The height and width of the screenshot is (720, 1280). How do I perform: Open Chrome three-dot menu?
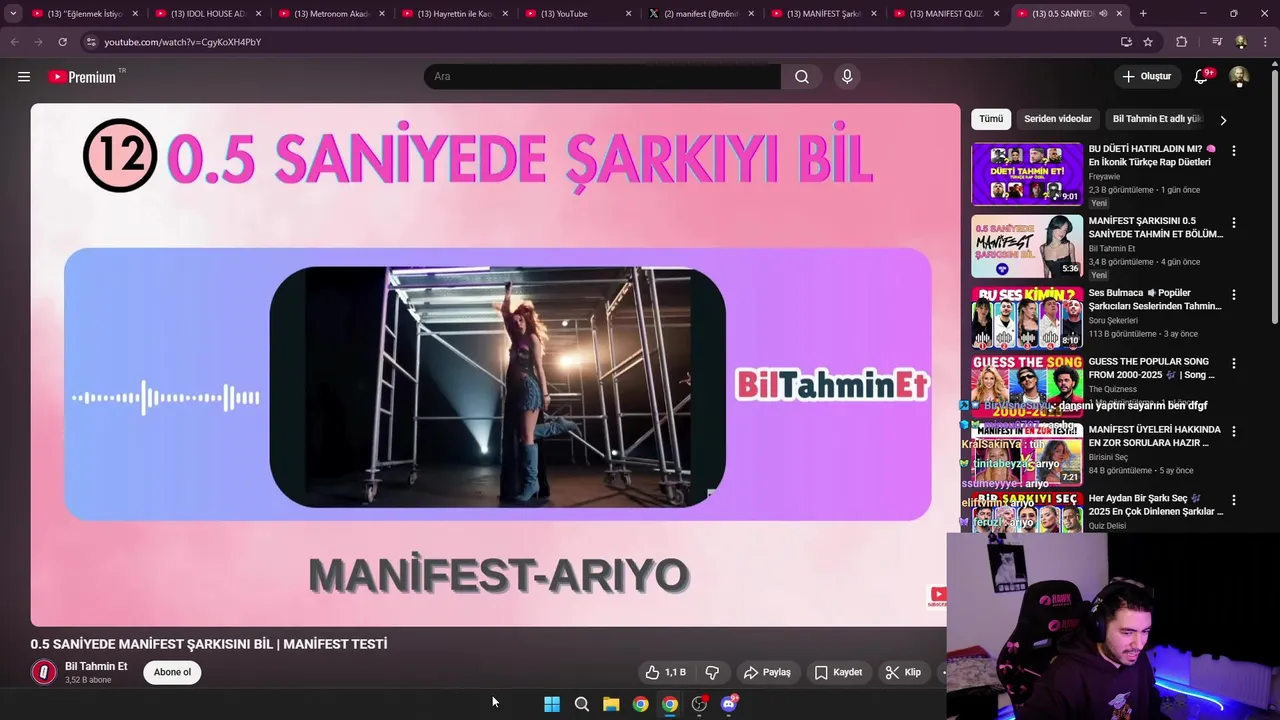pos(1265,42)
